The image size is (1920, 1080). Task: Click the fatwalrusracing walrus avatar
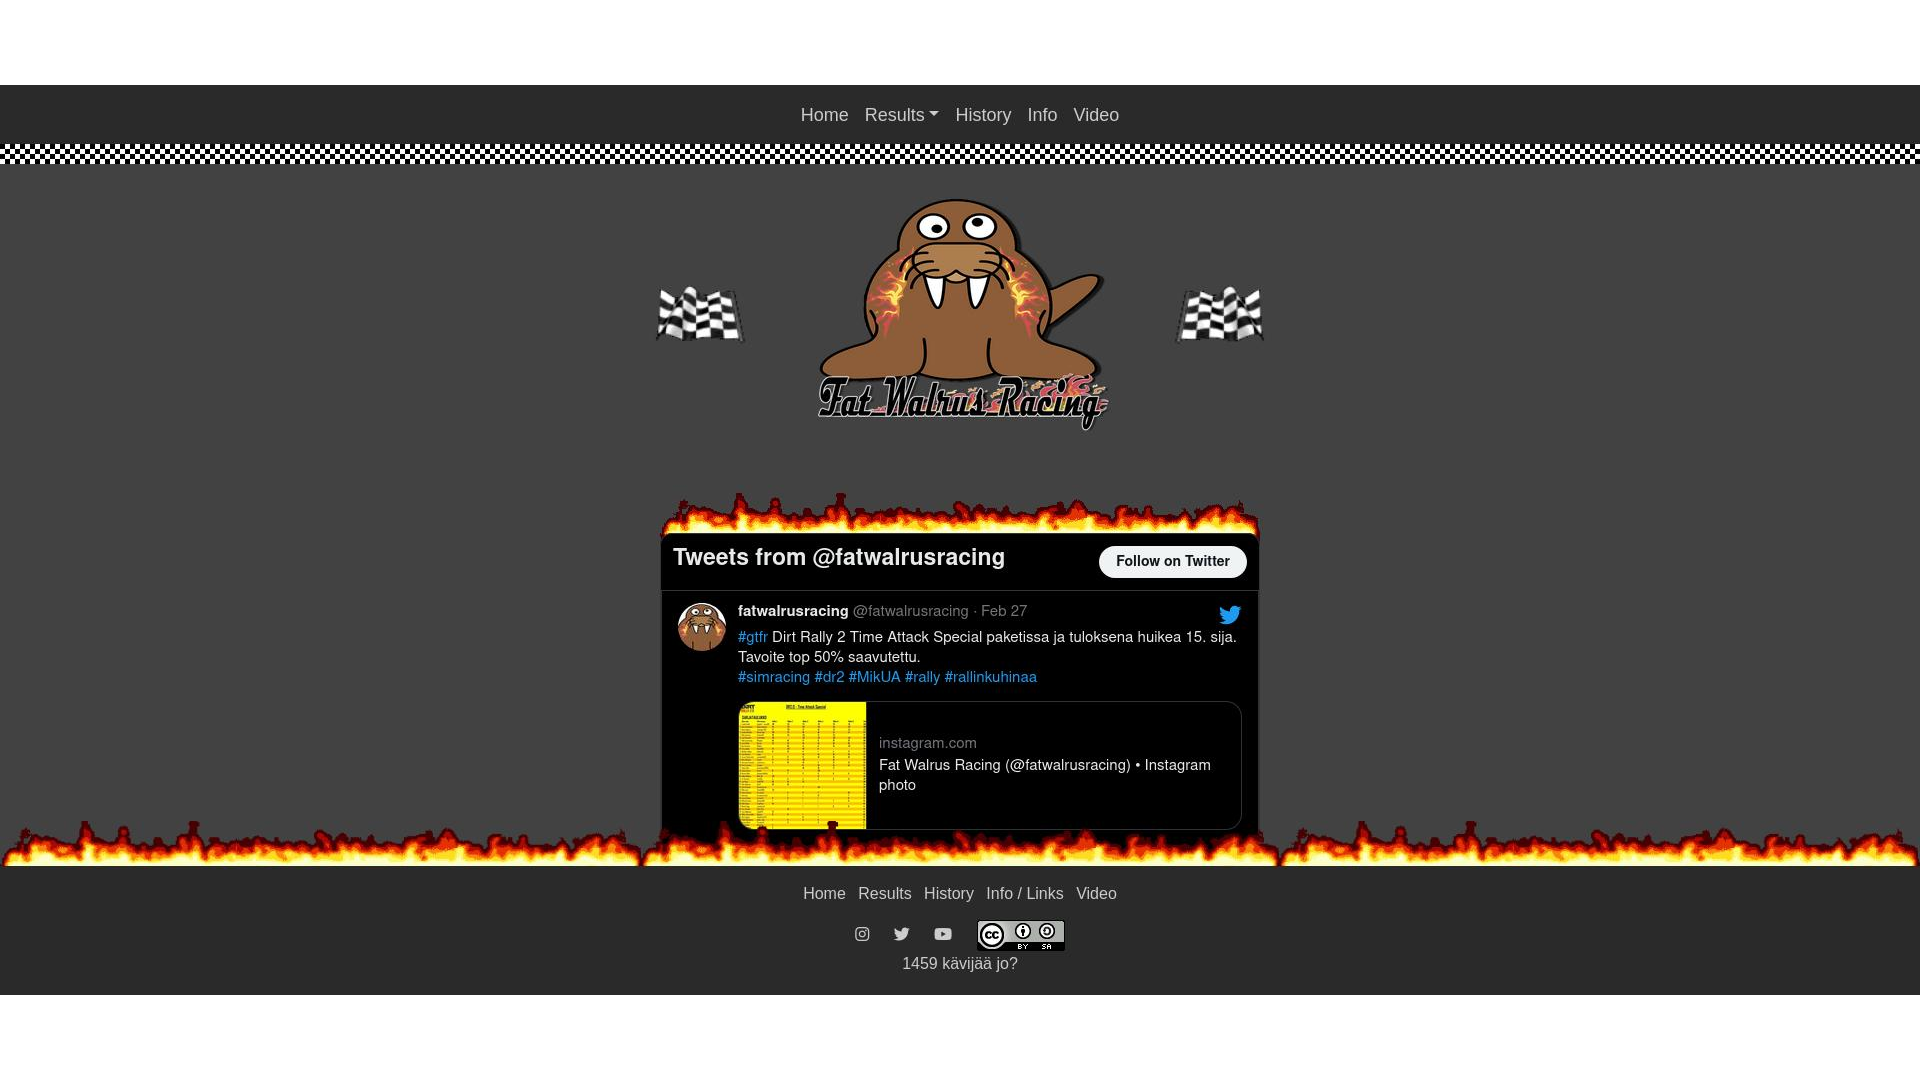(x=702, y=627)
